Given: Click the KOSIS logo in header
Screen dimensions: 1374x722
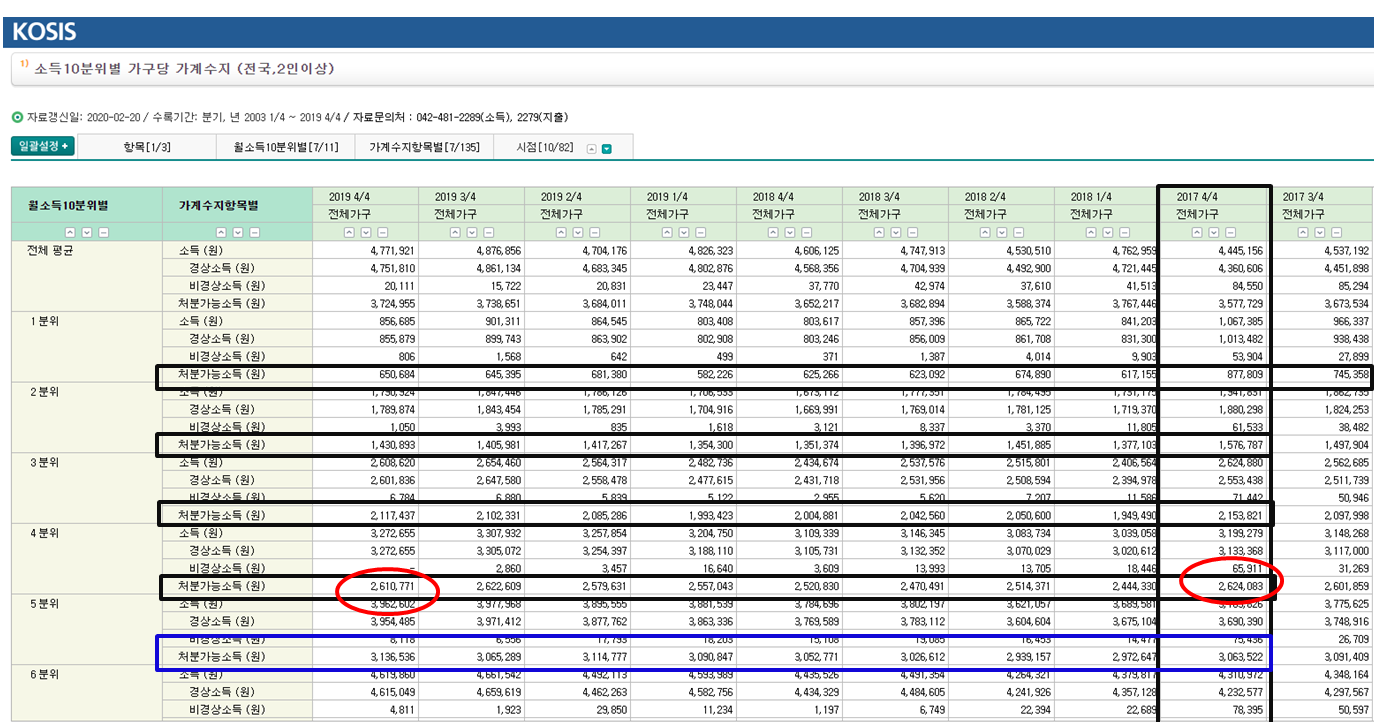Looking at the screenshot, I should coord(44,31).
